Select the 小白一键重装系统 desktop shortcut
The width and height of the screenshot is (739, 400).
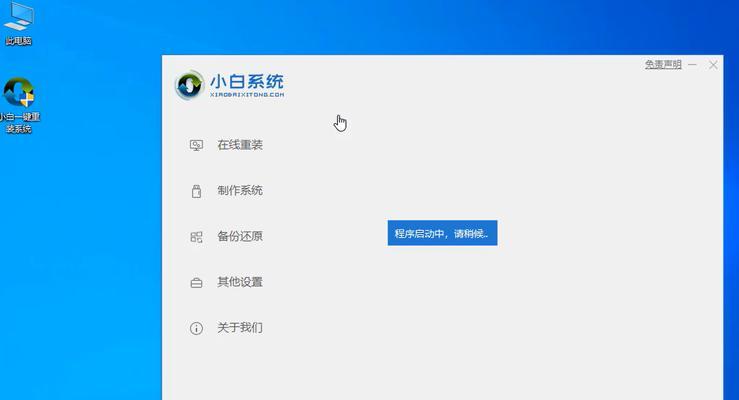pos(19,105)
